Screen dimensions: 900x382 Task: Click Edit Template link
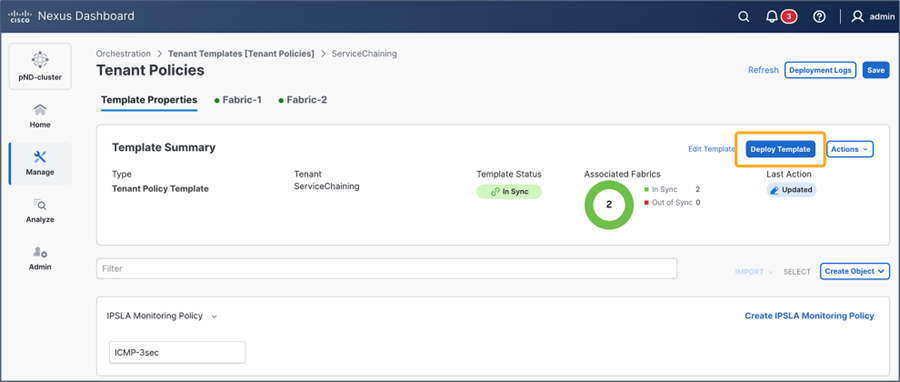click(x=711, y=149)
